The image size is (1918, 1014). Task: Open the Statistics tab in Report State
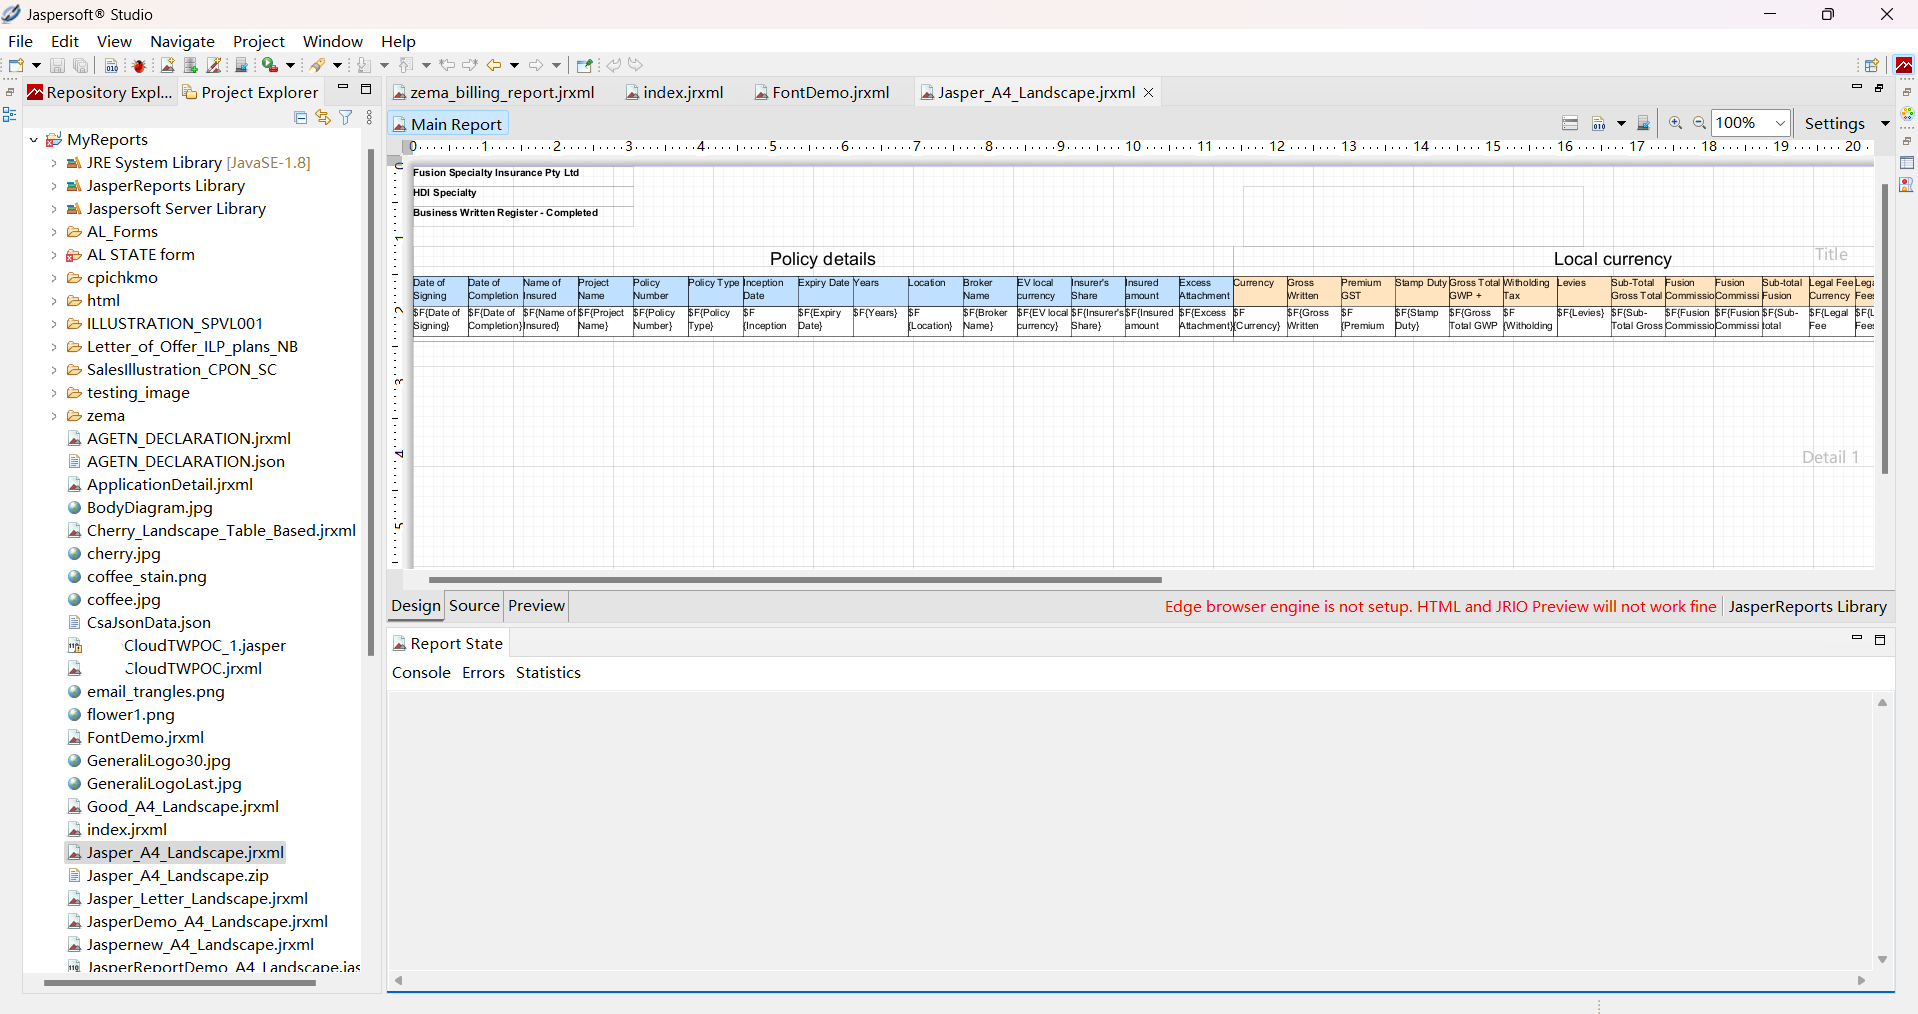tap(548, 673)
